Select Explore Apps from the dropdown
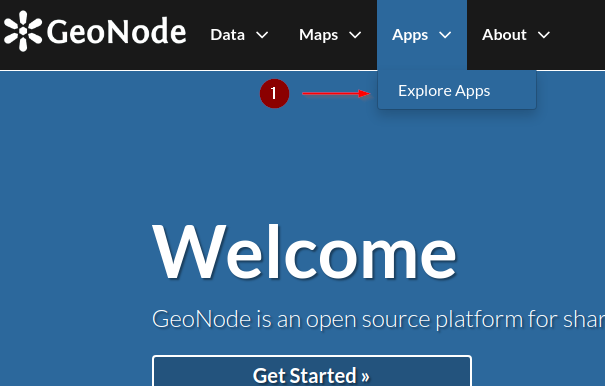This screenshot has height=386, width=605. tap(457, 91)
